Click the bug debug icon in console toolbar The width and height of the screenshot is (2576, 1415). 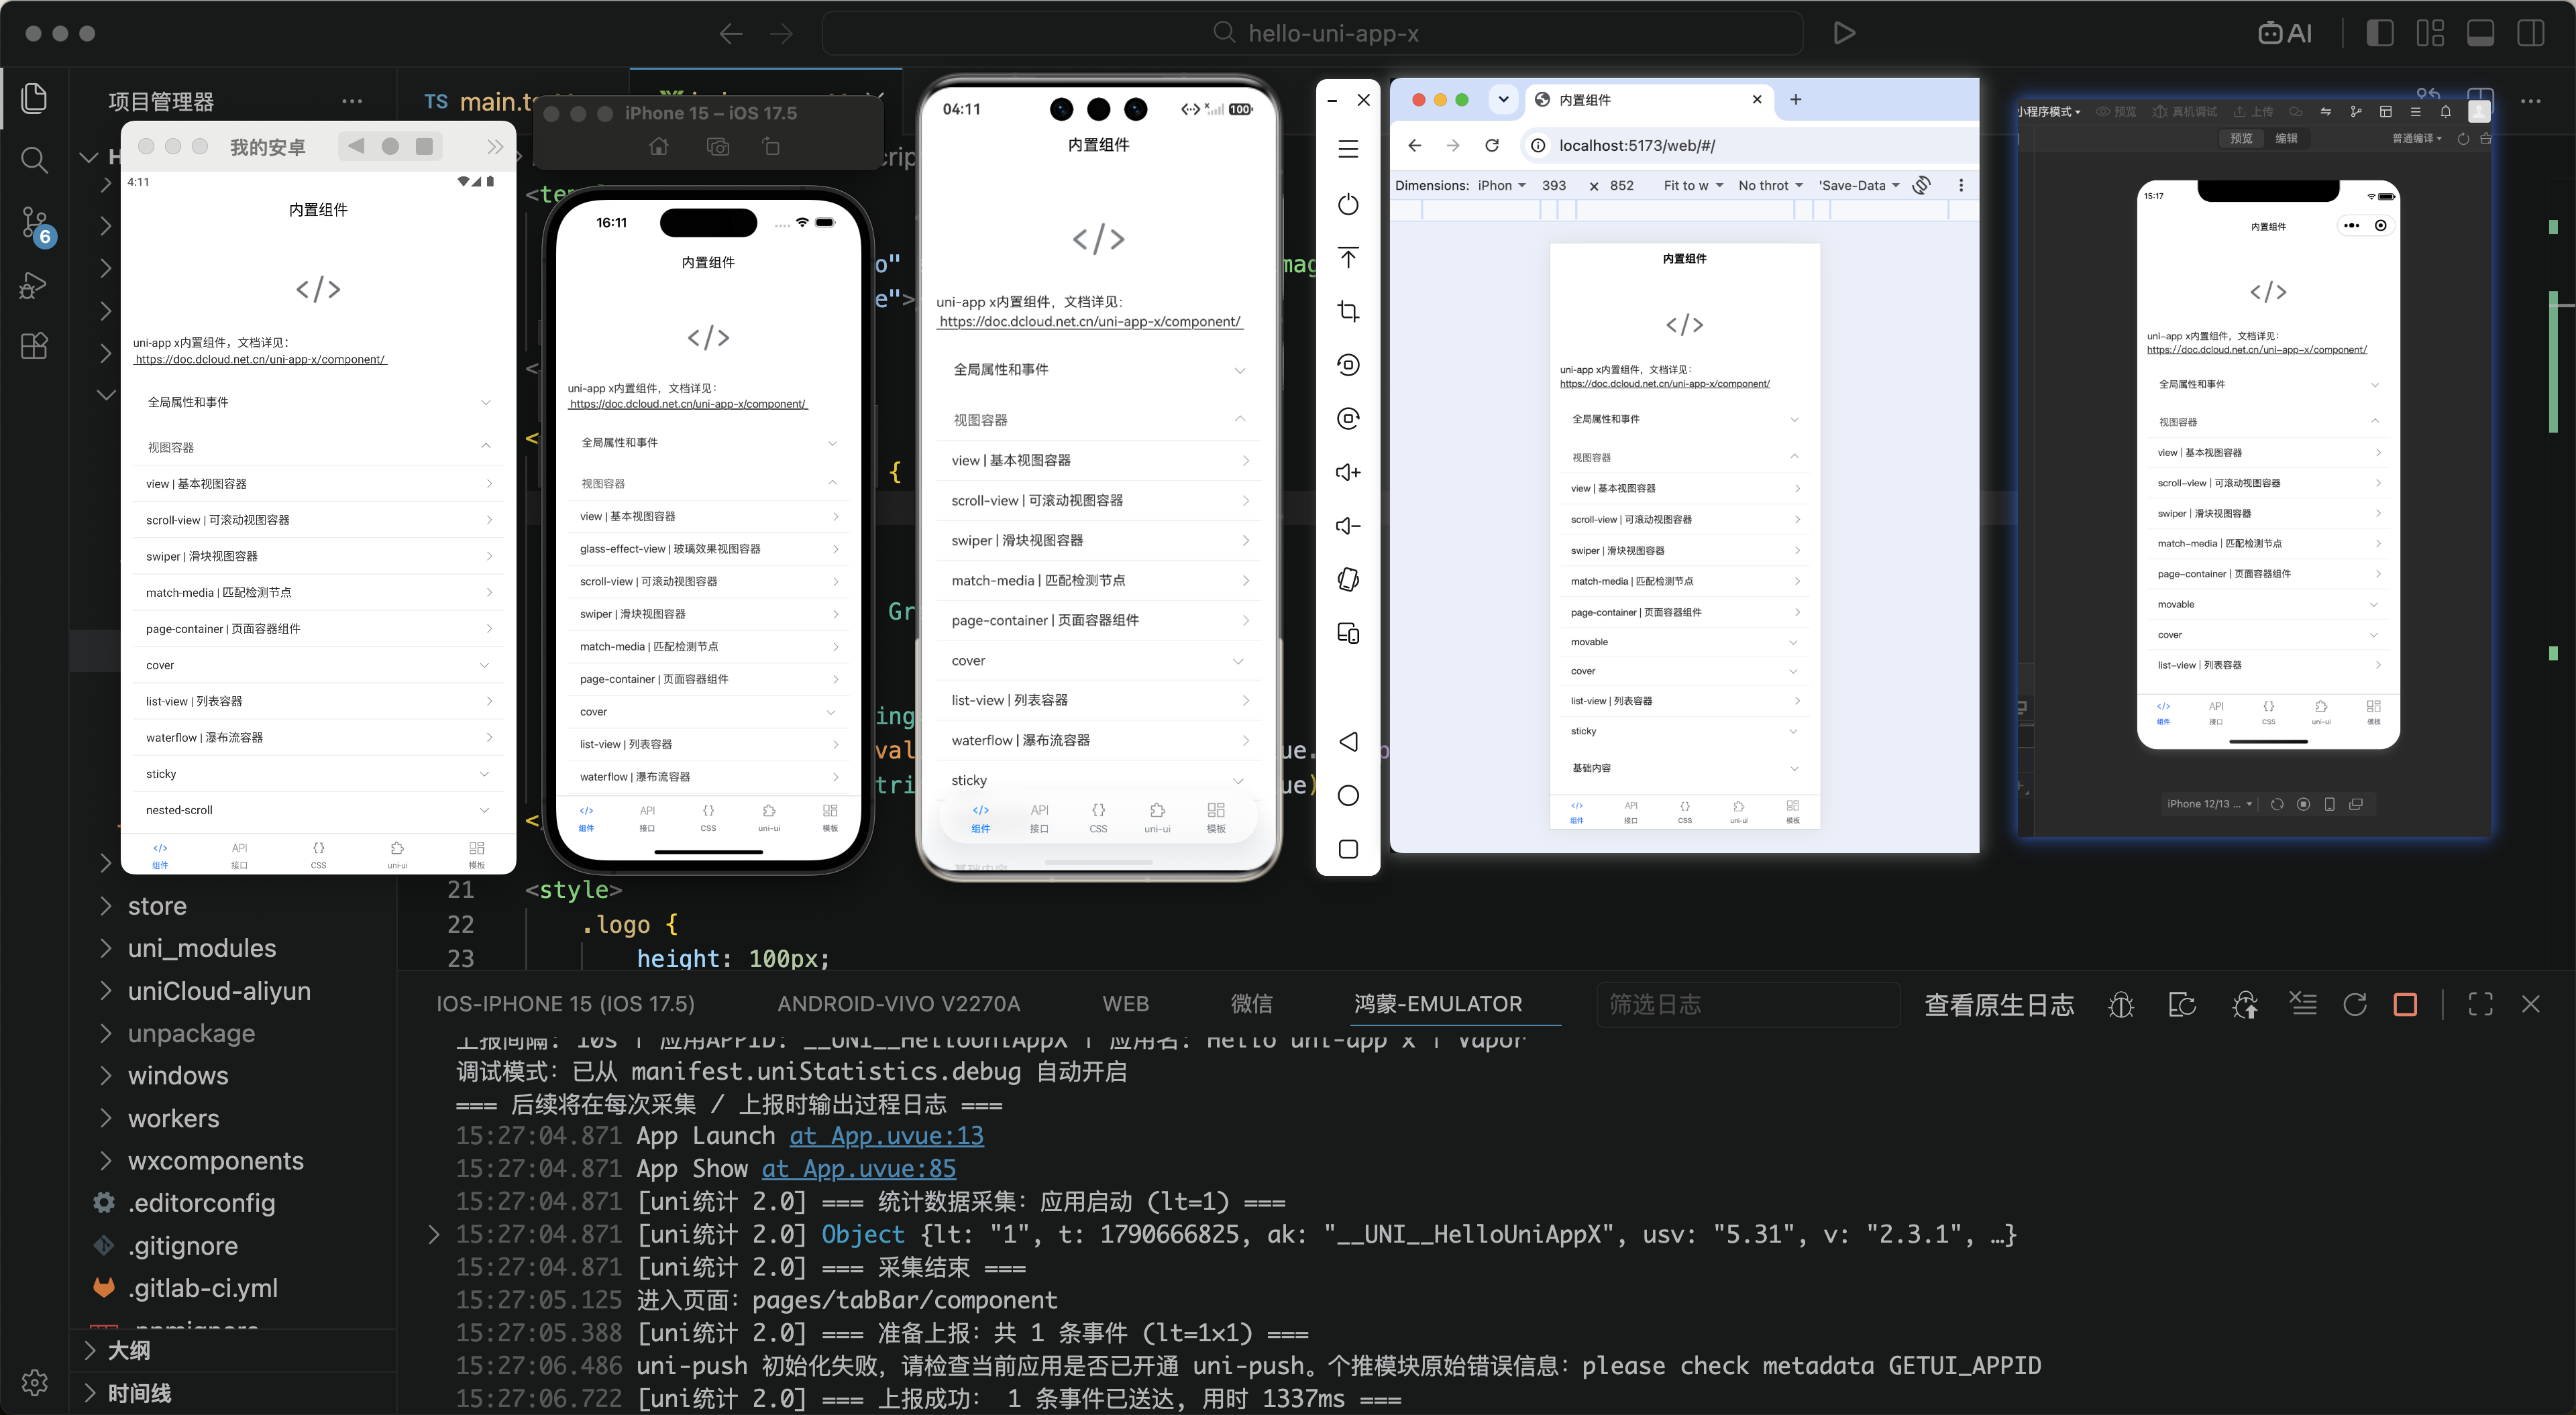pos(2121,1005)
